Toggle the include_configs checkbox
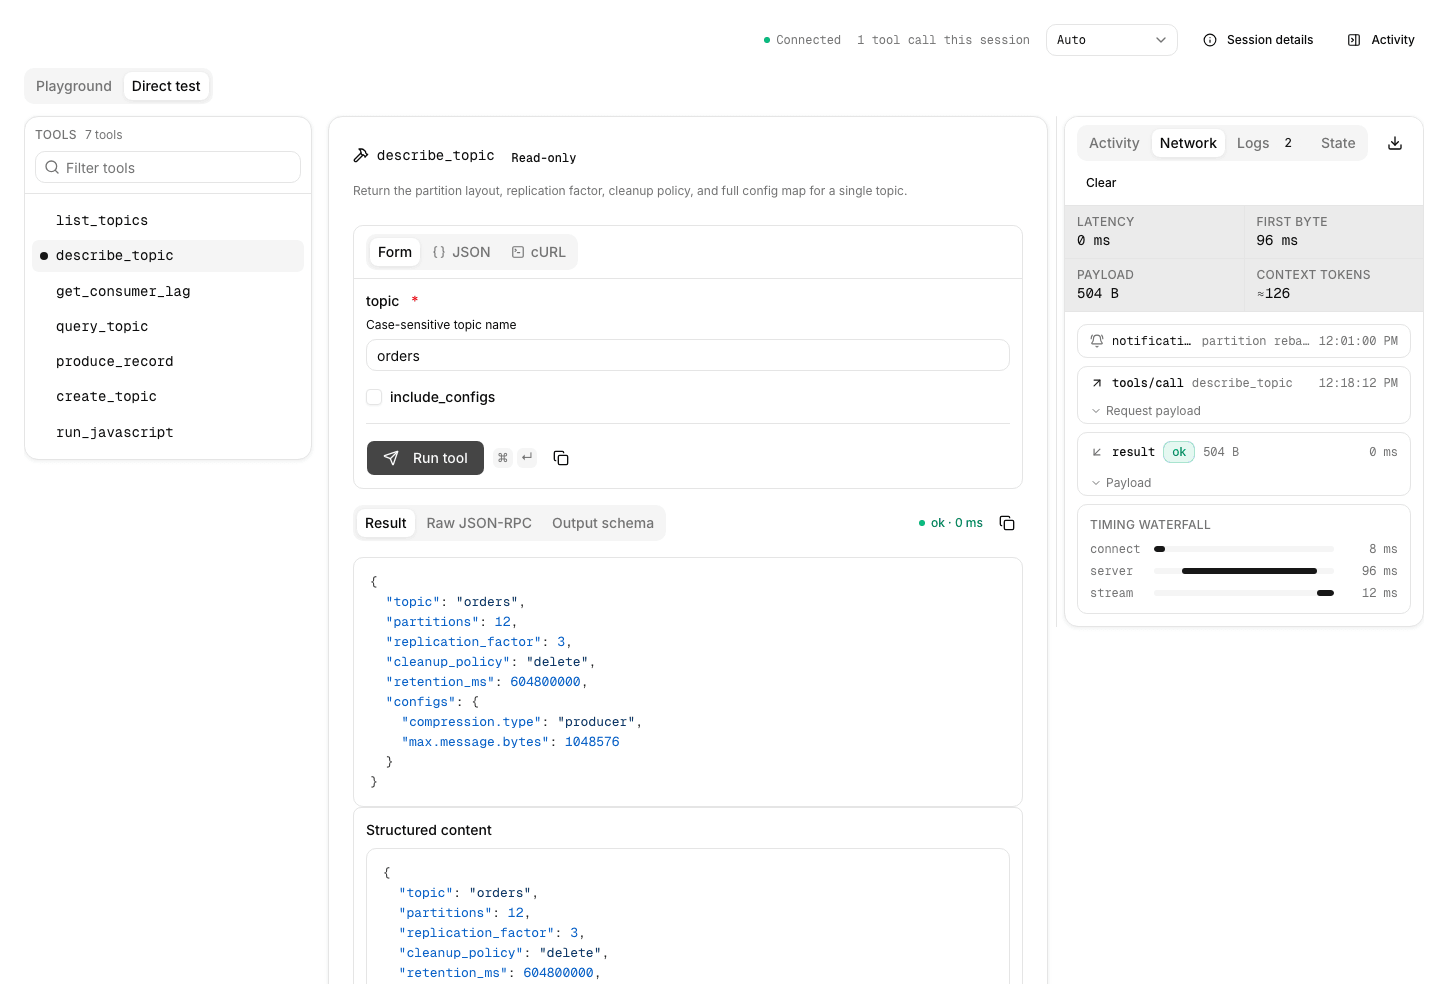This screenshot has width=1448, height=1008. pos(374,397)
